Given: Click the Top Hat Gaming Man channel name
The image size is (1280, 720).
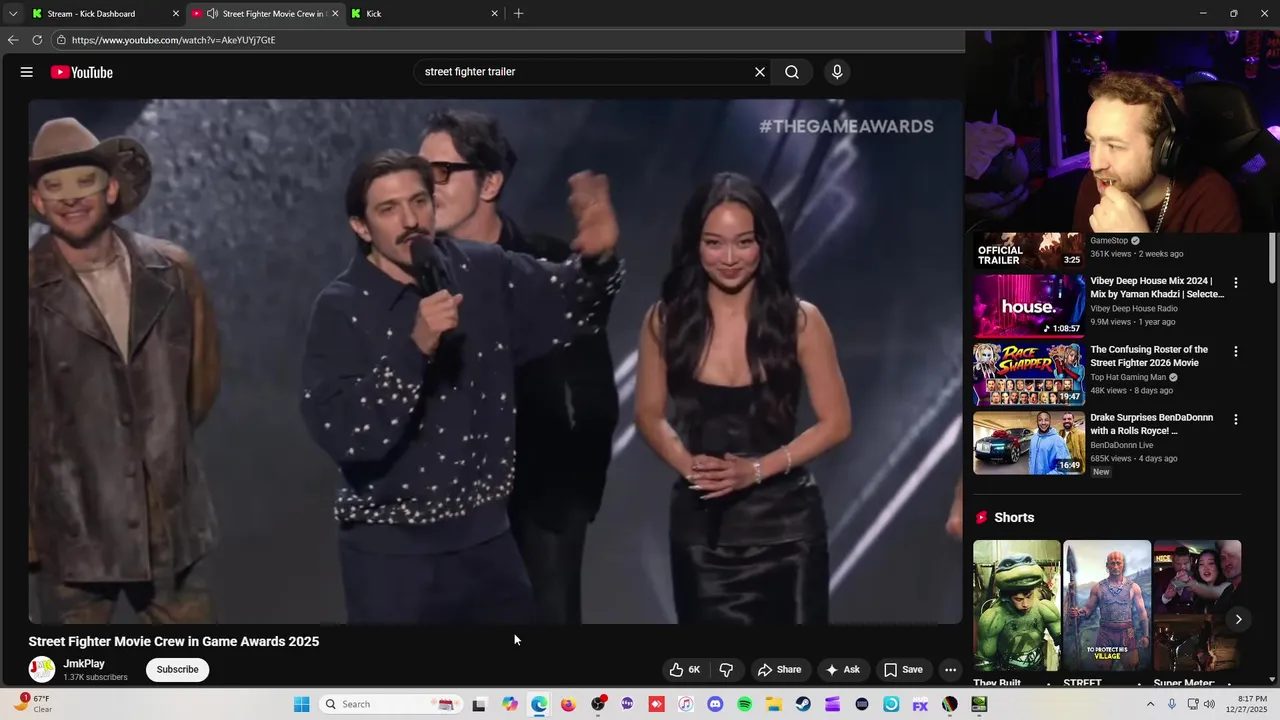Looking at the screenshot, I should [x=1128, y=377].
